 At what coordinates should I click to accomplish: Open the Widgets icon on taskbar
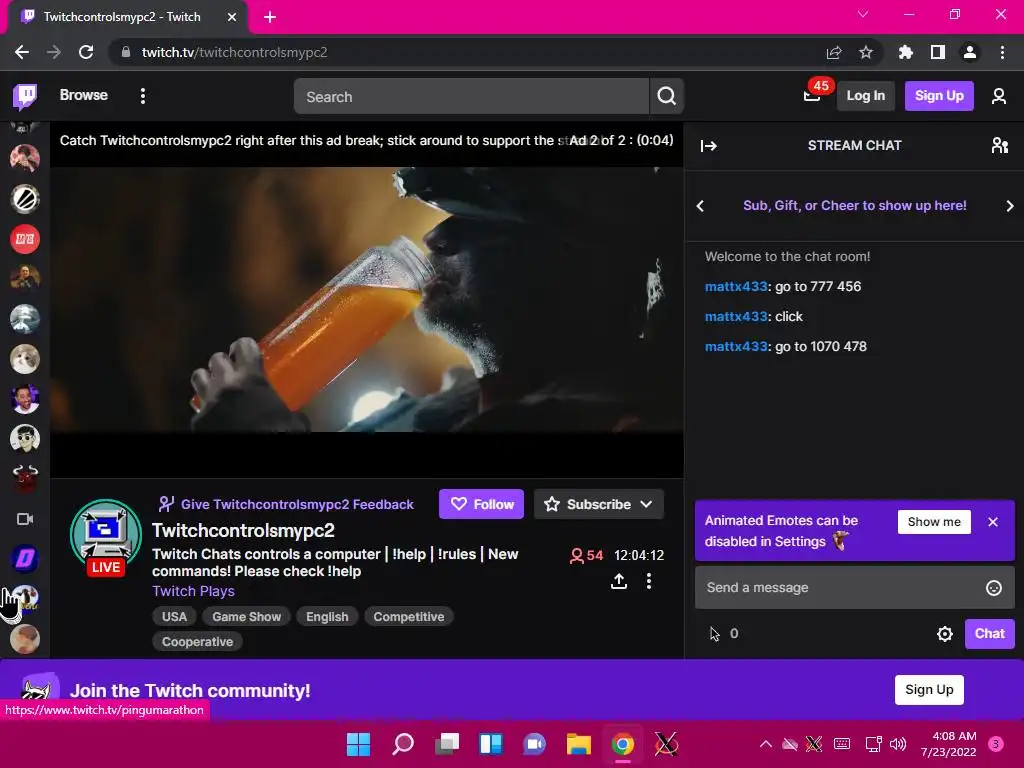490,744
